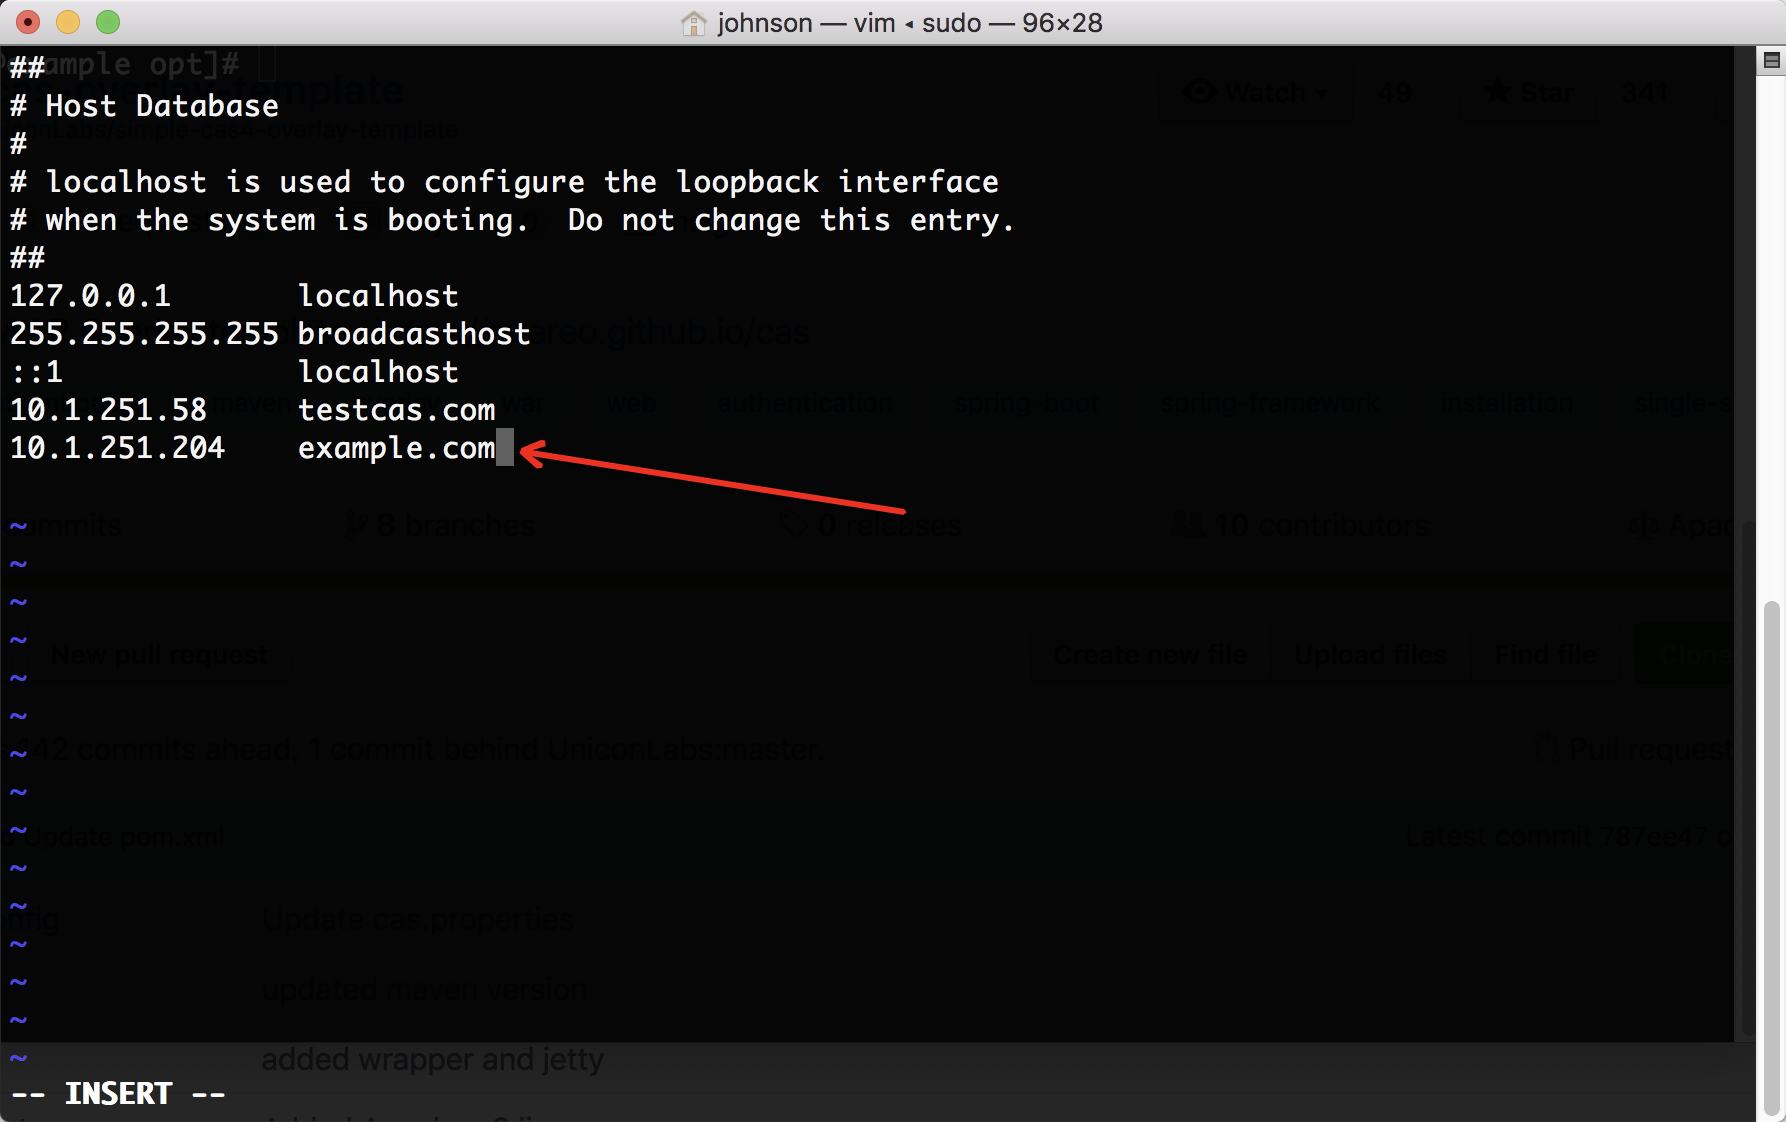Click the 255.255.255.255 address text
Viewport: 1786px width, 1122px height.
(144, 334)
